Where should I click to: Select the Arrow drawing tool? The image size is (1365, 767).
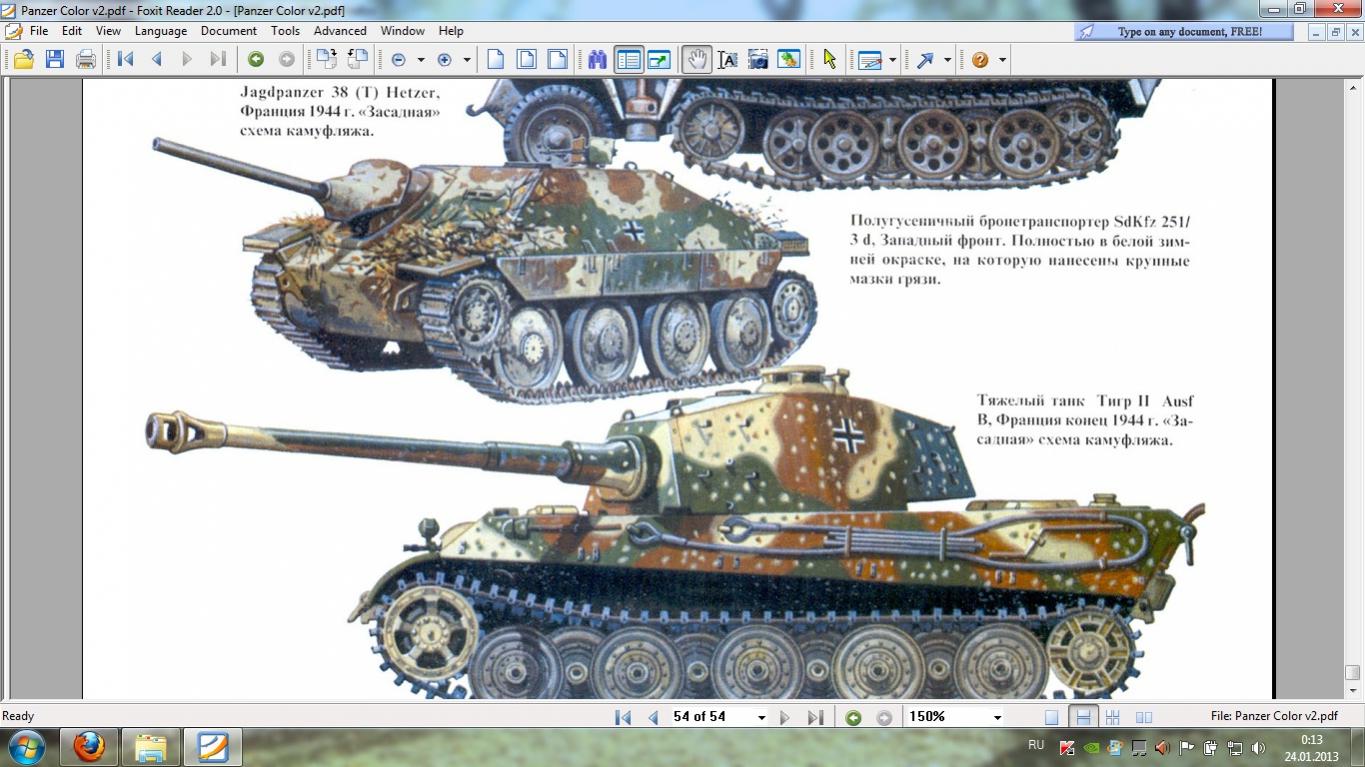coord(925,60)
